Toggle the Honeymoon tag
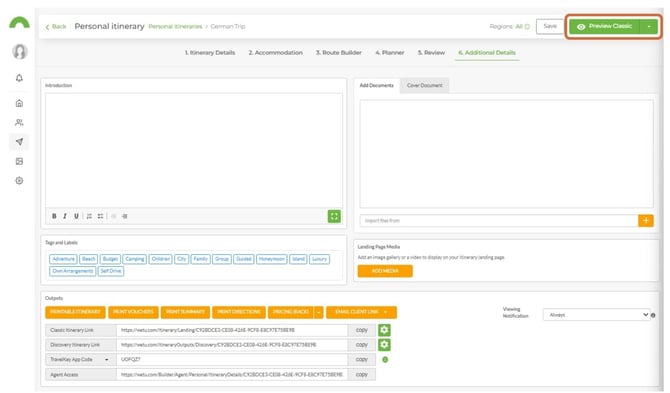This screenshot has height=393, width=670. (x=271, y=259)
